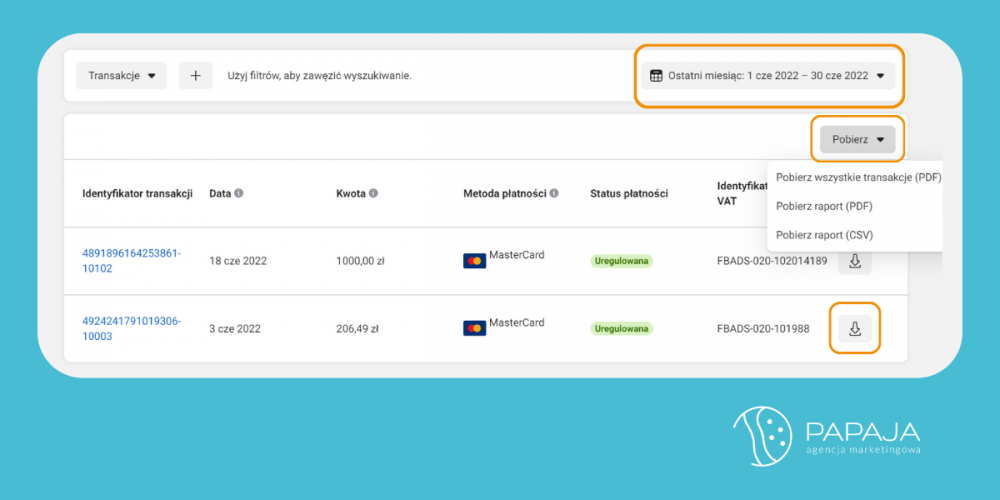1000x500 pixels.
Task: Add a filter with the plus button
Action: pos(195,75)
